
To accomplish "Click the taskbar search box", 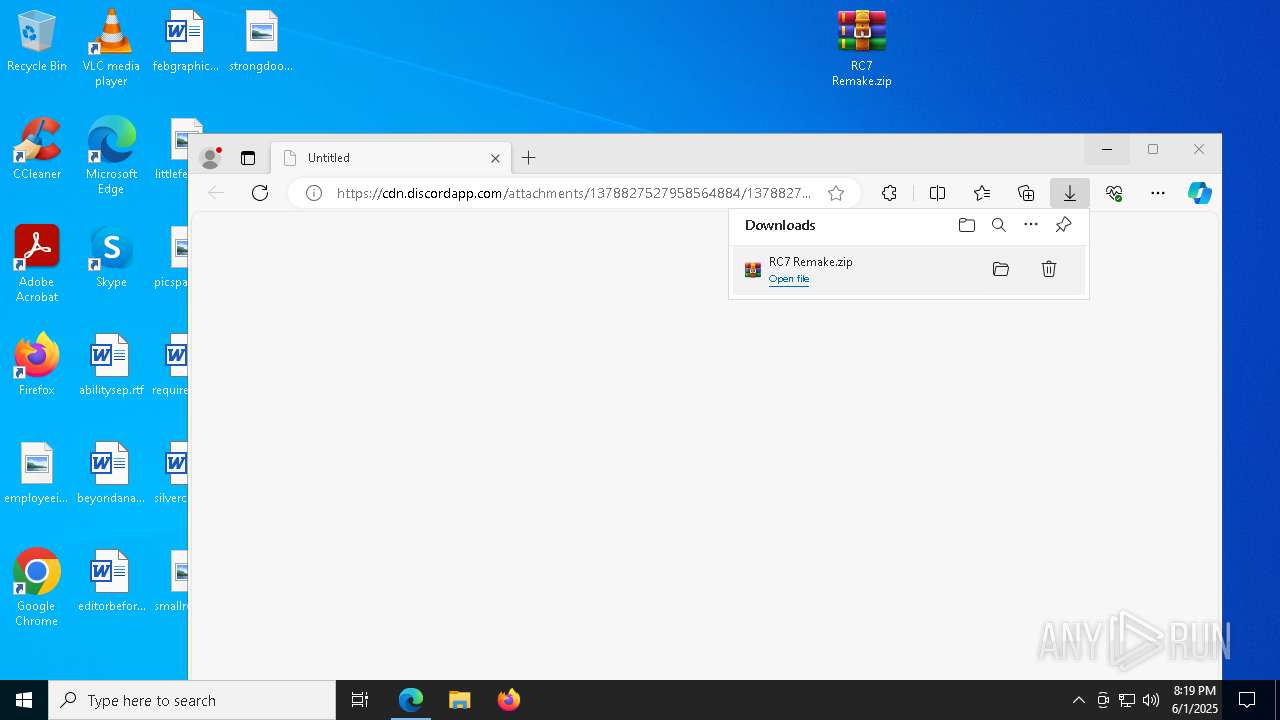I will (x=192, y=700).
